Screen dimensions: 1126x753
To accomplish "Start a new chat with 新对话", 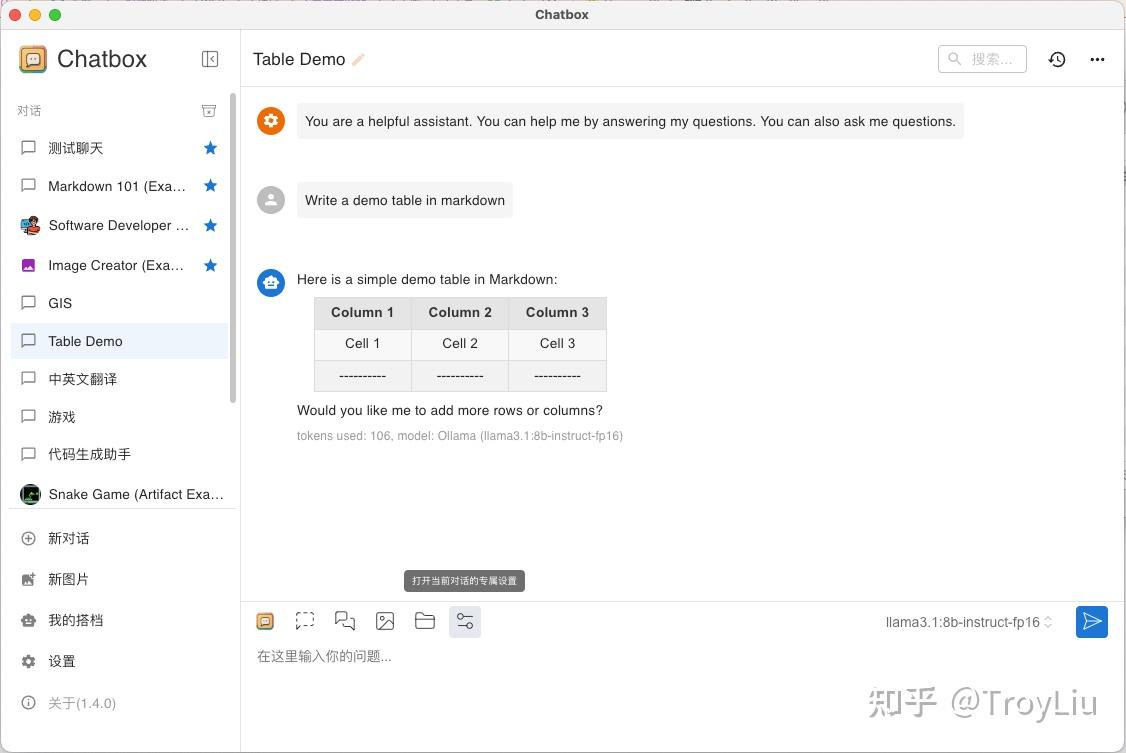I will pos(68,538).
